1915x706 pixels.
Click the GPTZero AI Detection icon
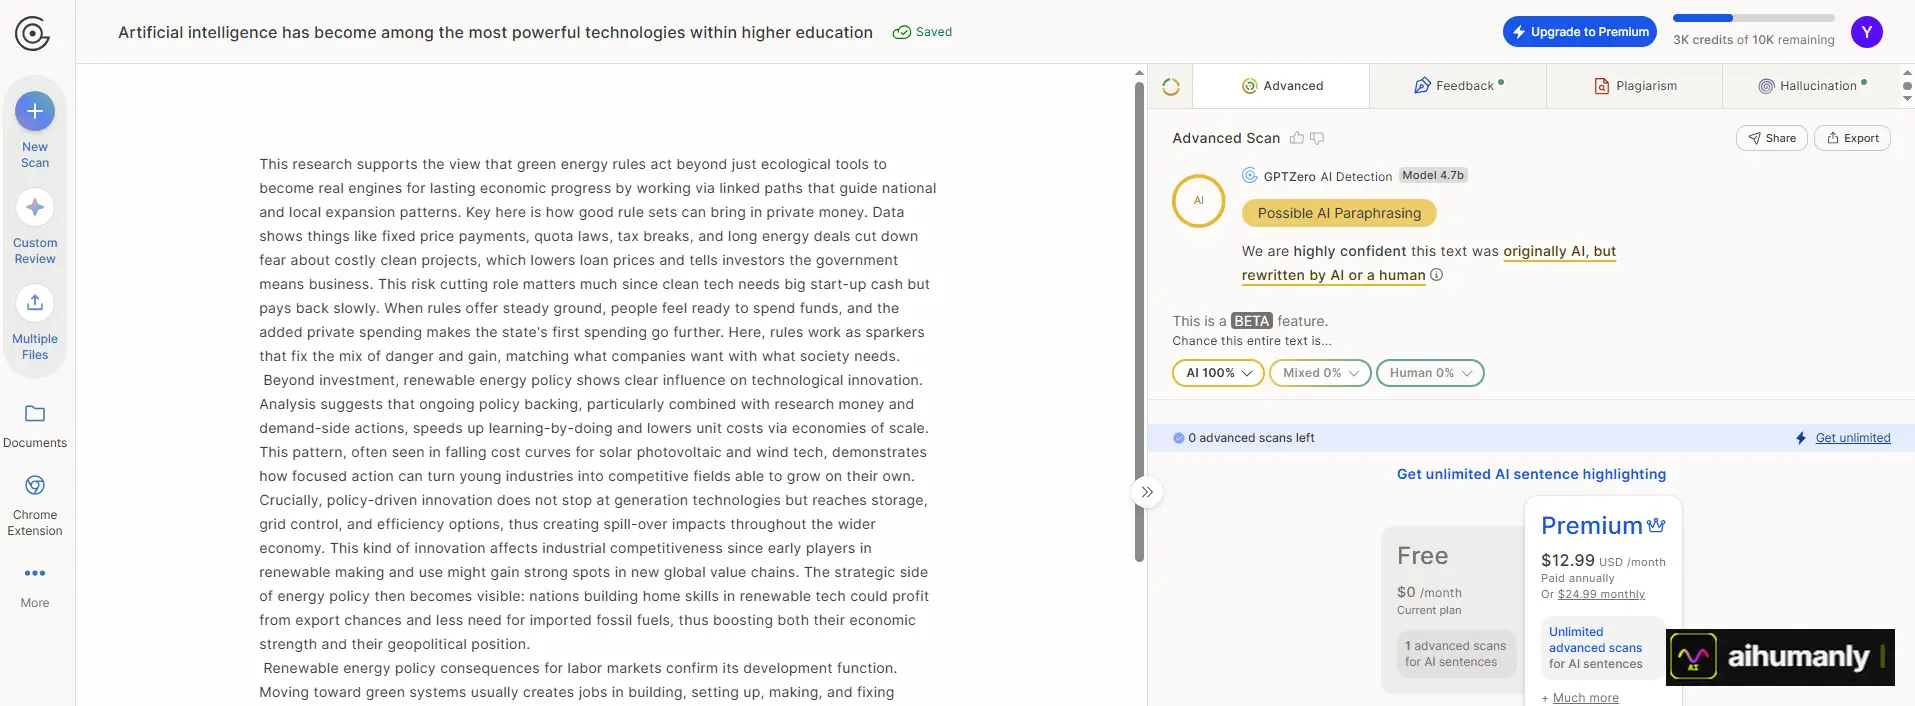[1249, 176]
